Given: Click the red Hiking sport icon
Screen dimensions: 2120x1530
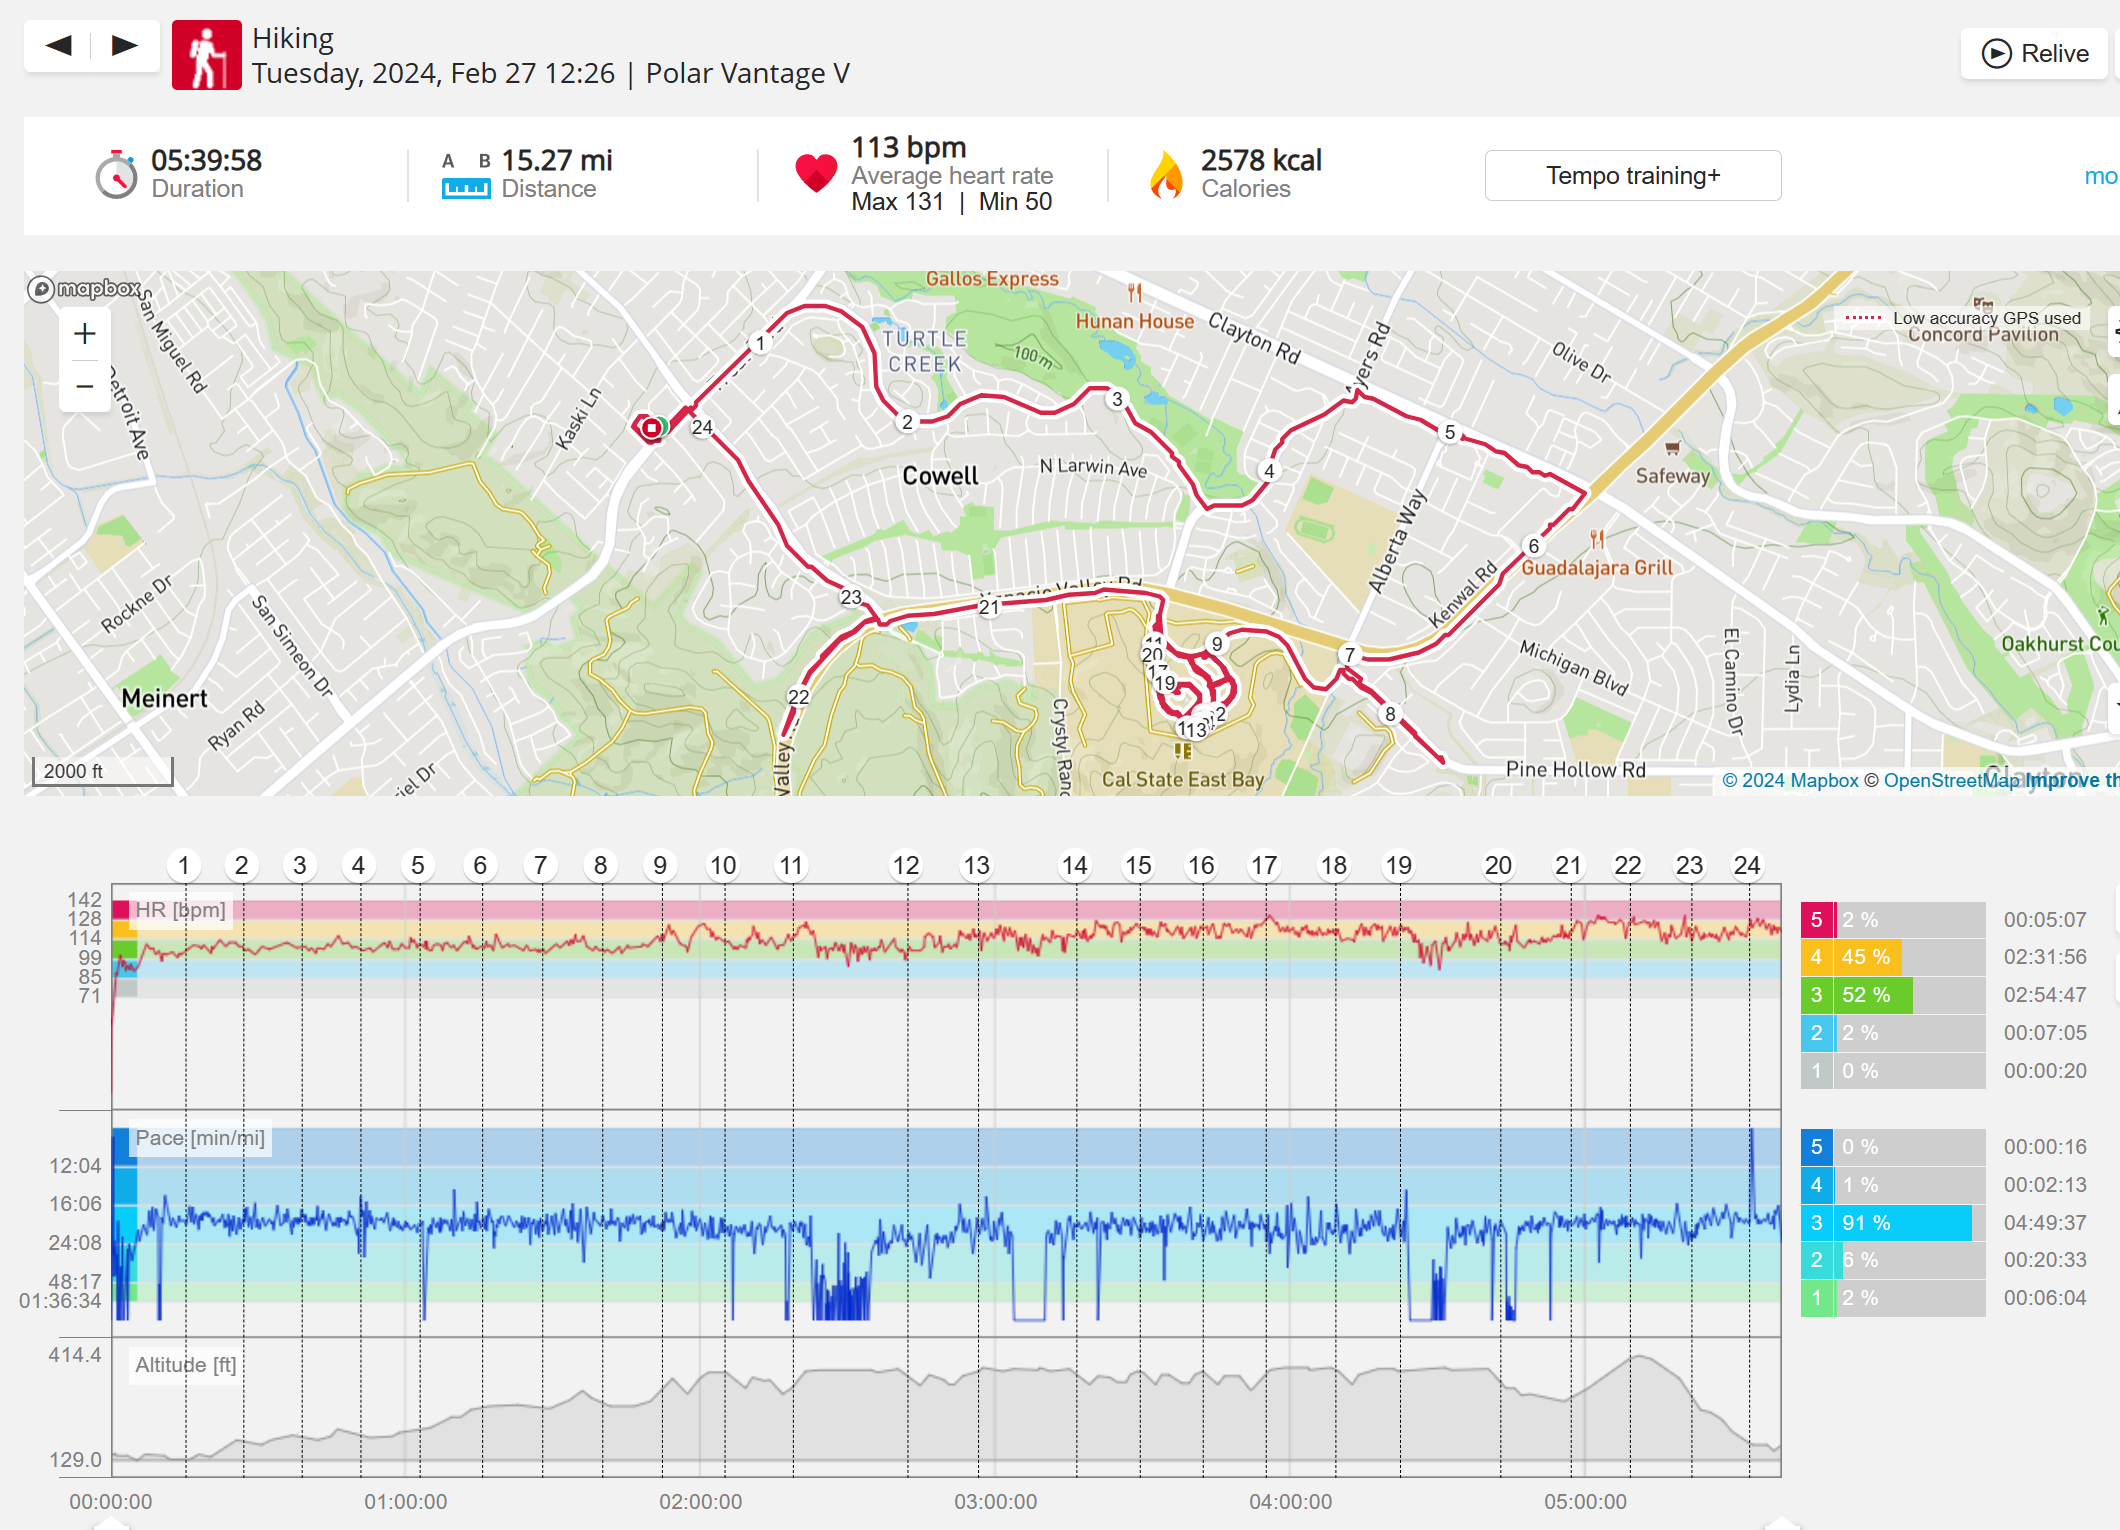Looking at the screenshot, I should click(x=206, y=56).
